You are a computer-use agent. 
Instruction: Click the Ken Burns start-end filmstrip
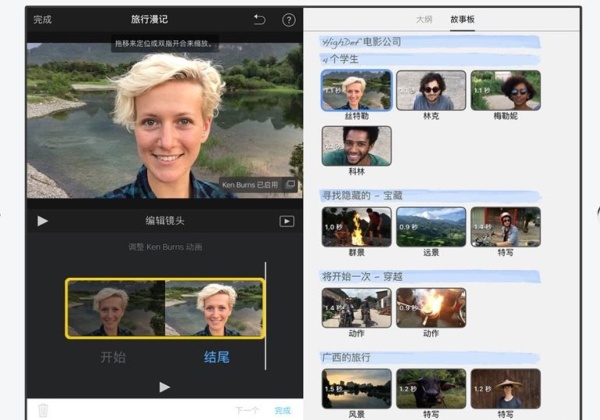pos(165,308)
